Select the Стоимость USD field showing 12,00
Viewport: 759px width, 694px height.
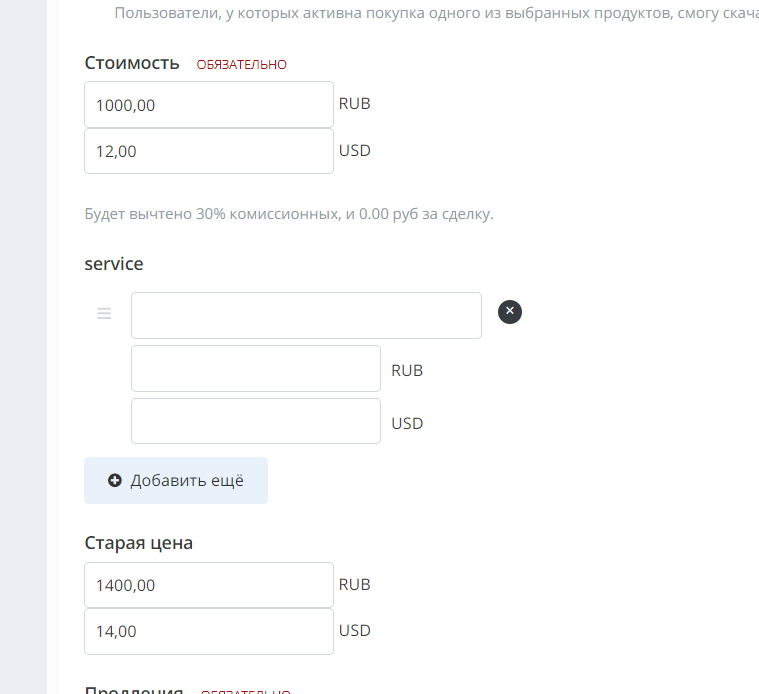(x=208, y=151)
